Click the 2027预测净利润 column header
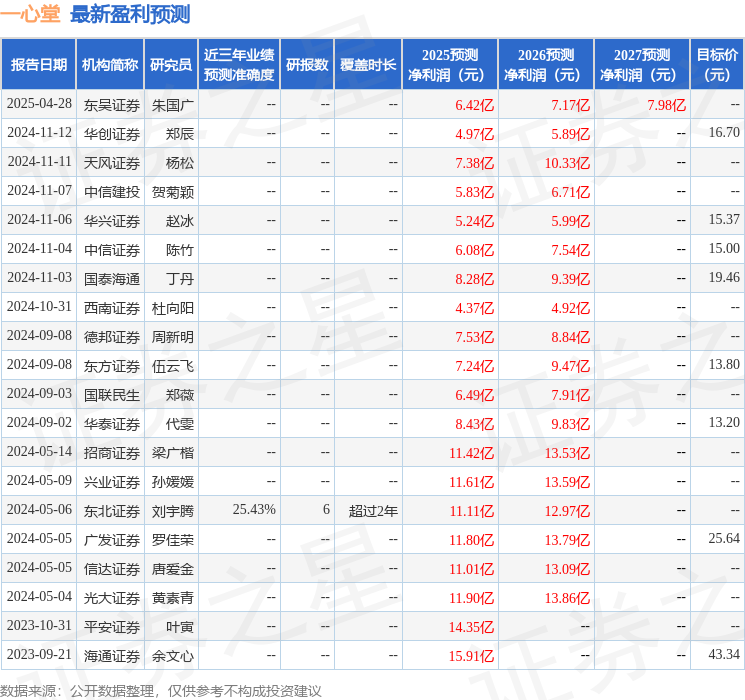 642,64
